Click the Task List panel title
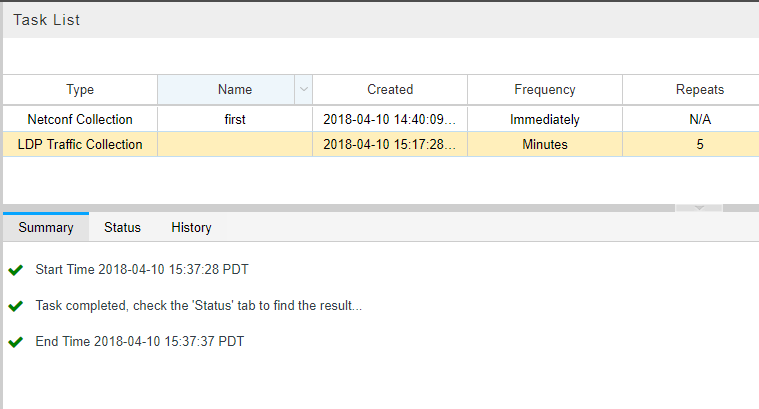759x409 pixels. 47,19
